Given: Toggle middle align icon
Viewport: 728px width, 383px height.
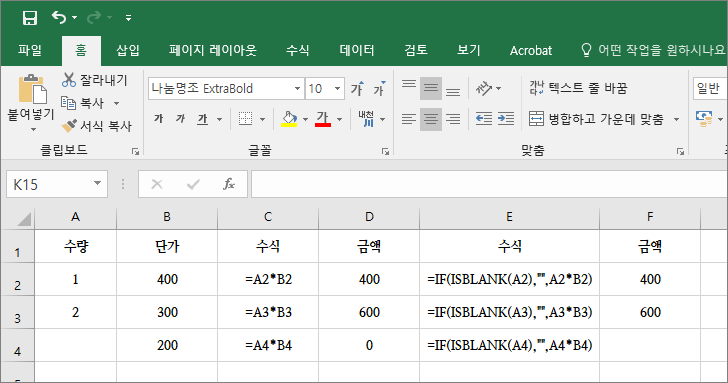Looking at the screenshot, I should tap(431, 88).
